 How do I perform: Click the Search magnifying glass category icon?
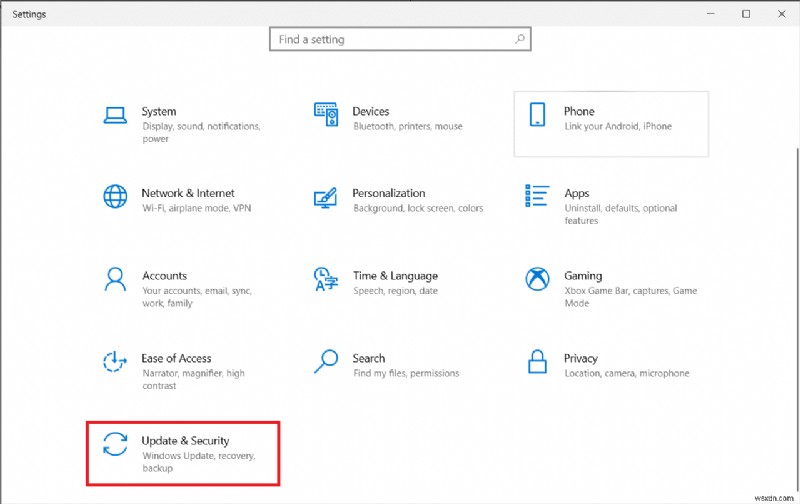click(x=326, y=360)
